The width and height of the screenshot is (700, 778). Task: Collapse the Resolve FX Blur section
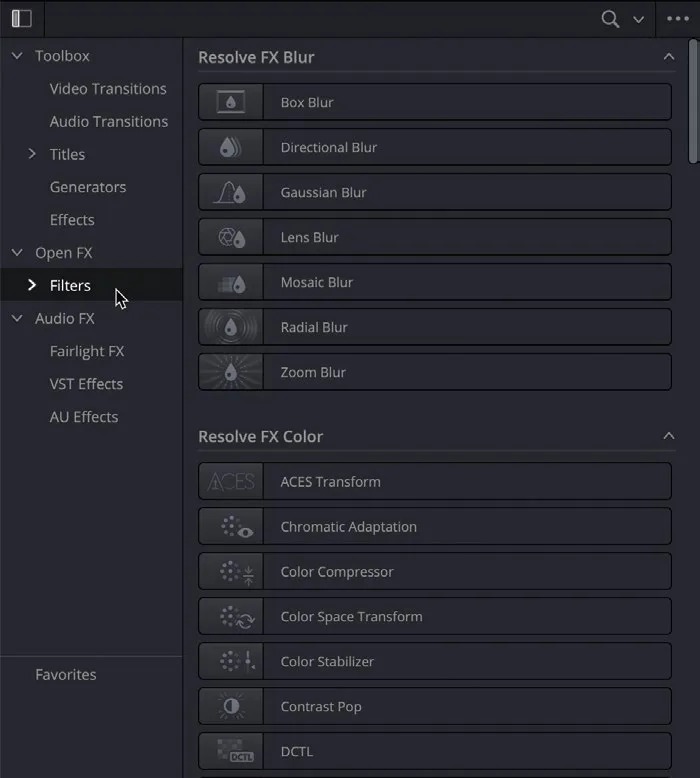pyautogui.click(x=669, y=57)
